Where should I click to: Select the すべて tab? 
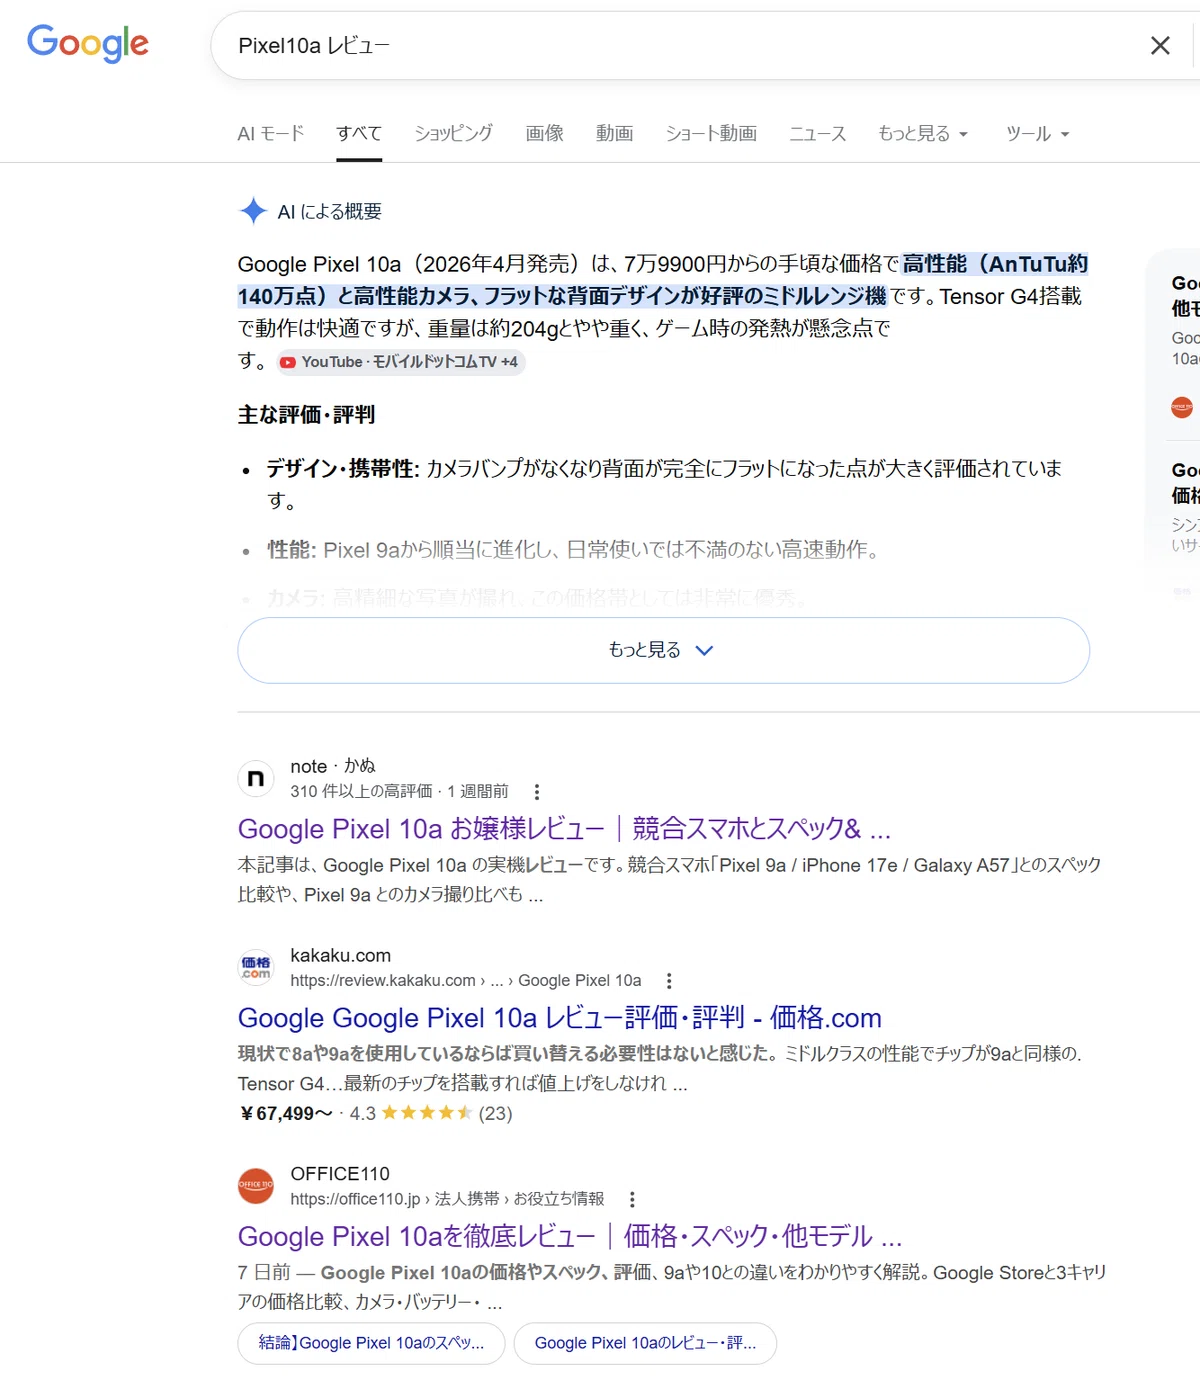coord(359,133)
